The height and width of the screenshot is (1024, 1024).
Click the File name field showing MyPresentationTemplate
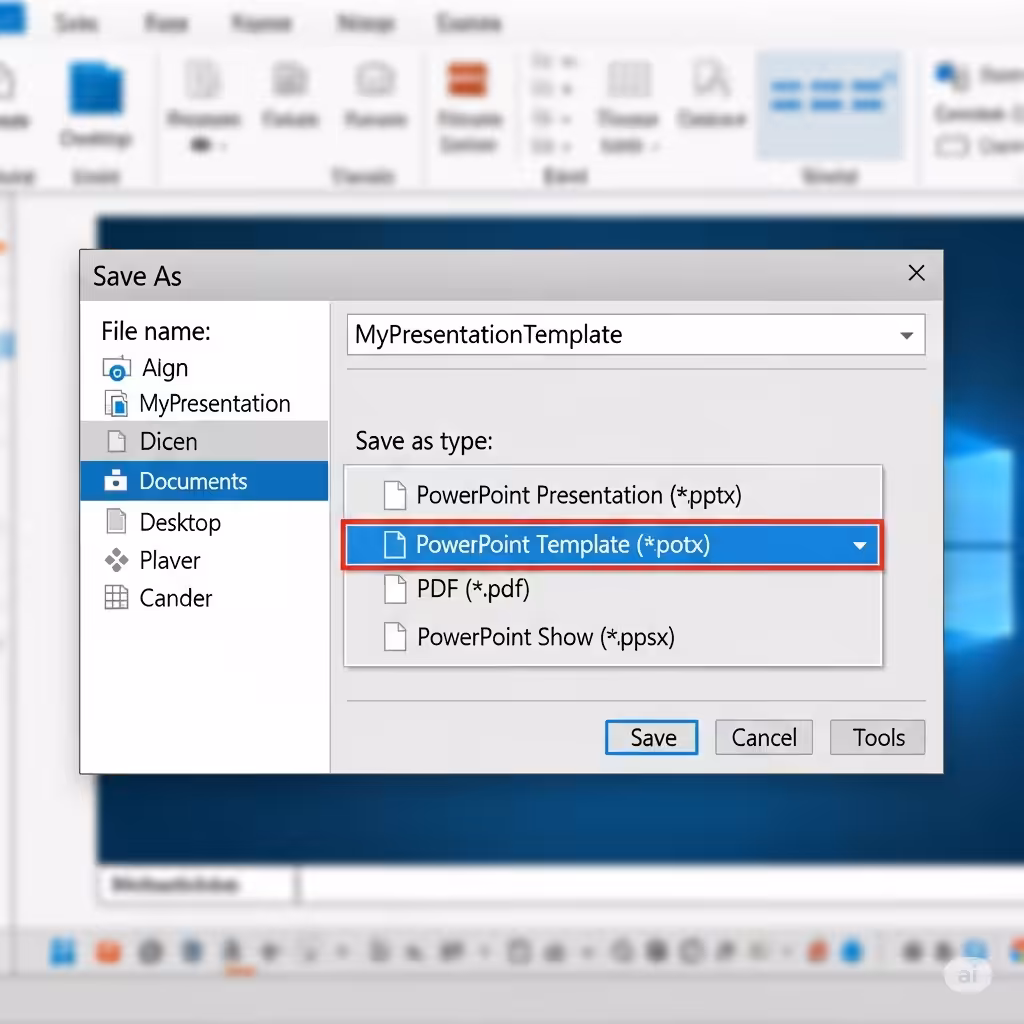635,334
